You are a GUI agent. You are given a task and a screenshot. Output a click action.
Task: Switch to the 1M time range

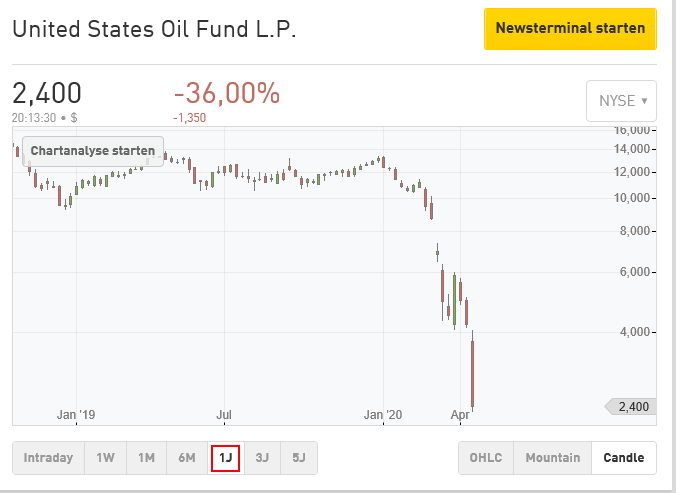146,458
